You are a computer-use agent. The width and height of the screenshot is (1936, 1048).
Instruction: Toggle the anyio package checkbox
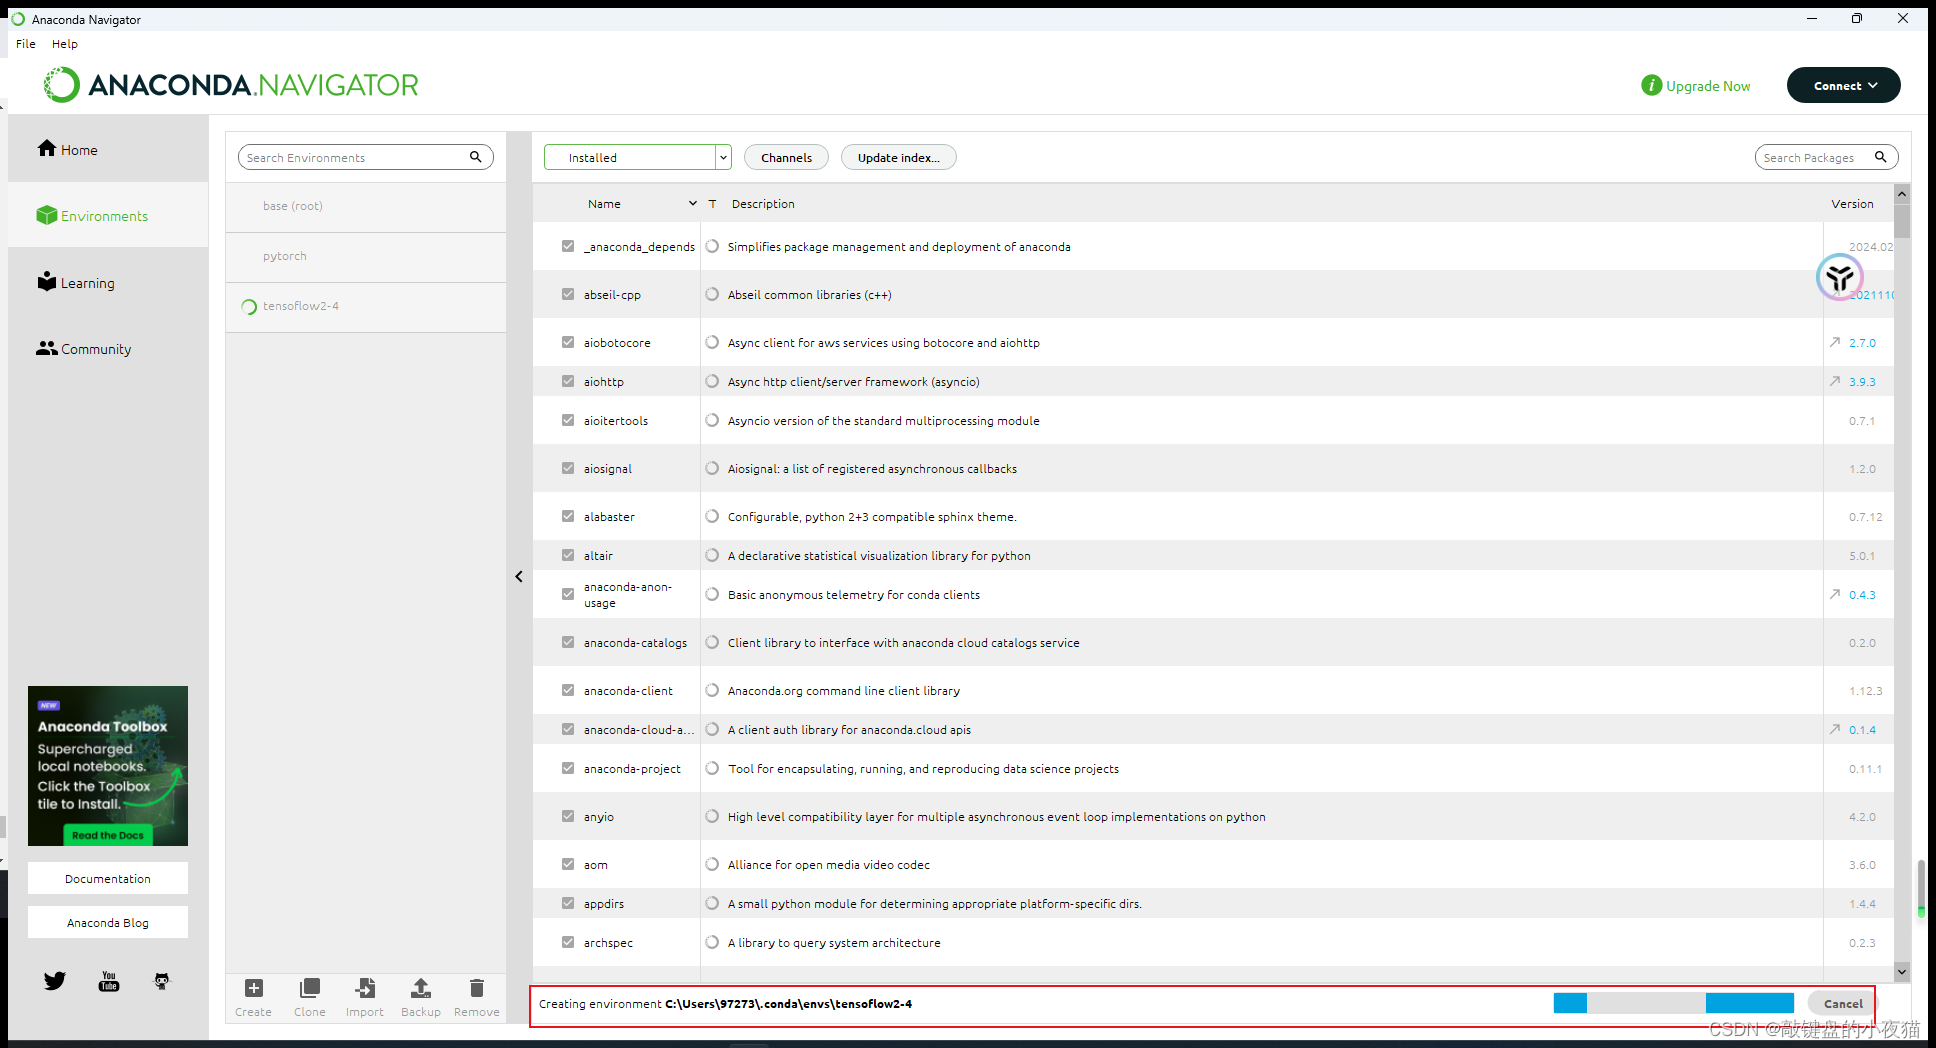click(568, 816)
